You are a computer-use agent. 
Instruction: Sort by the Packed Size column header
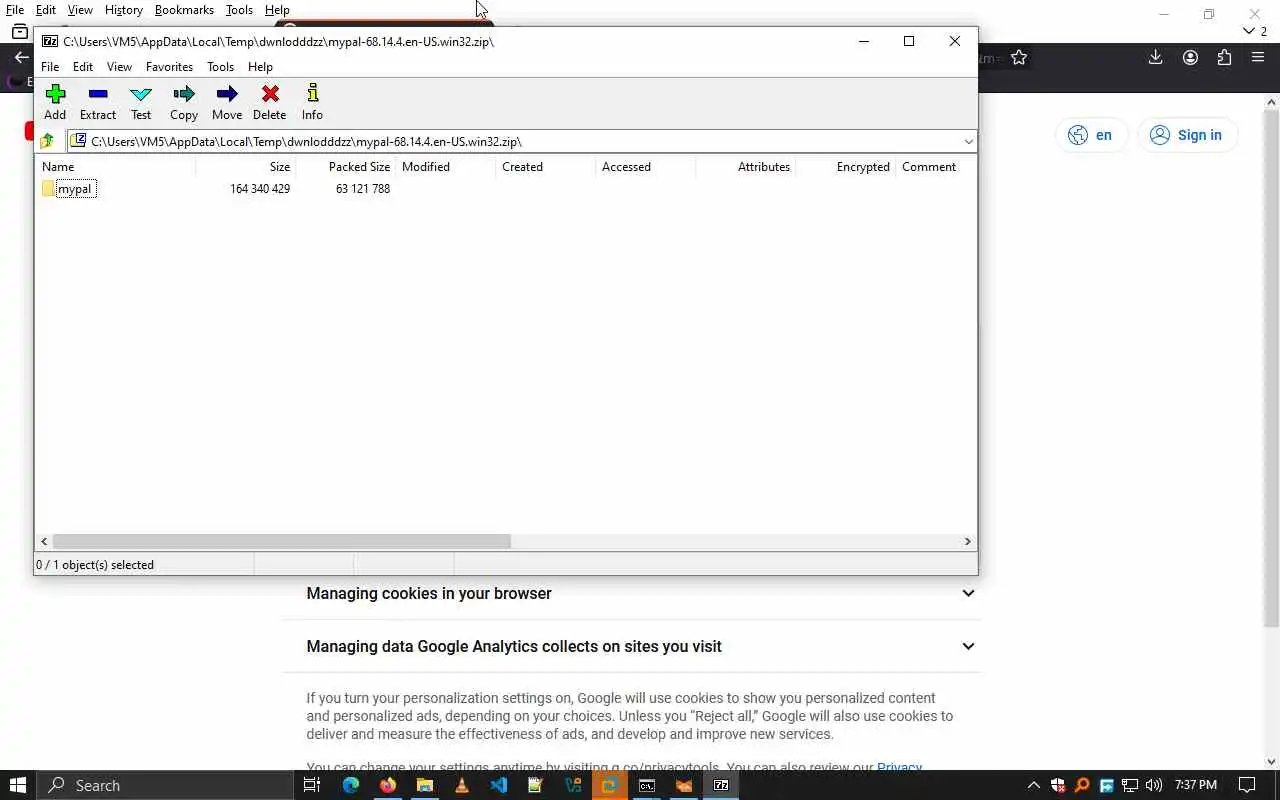click(x=345, y=167)
